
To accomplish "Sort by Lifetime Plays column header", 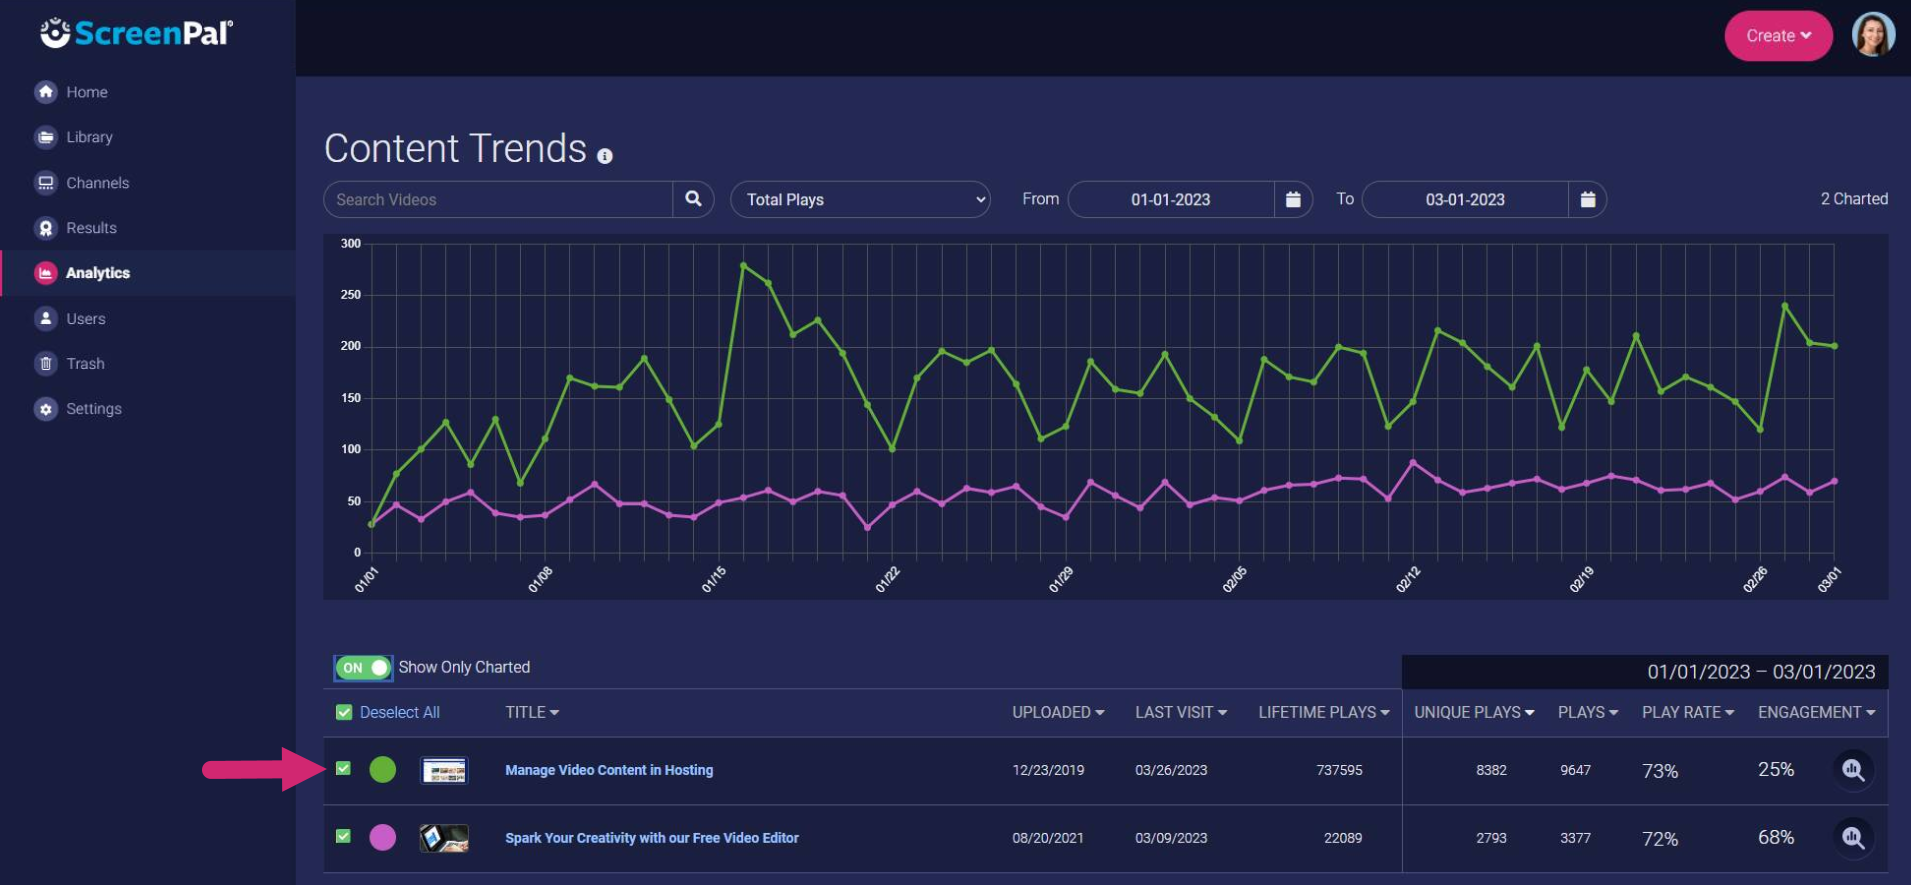I will tap(1323, 712).
